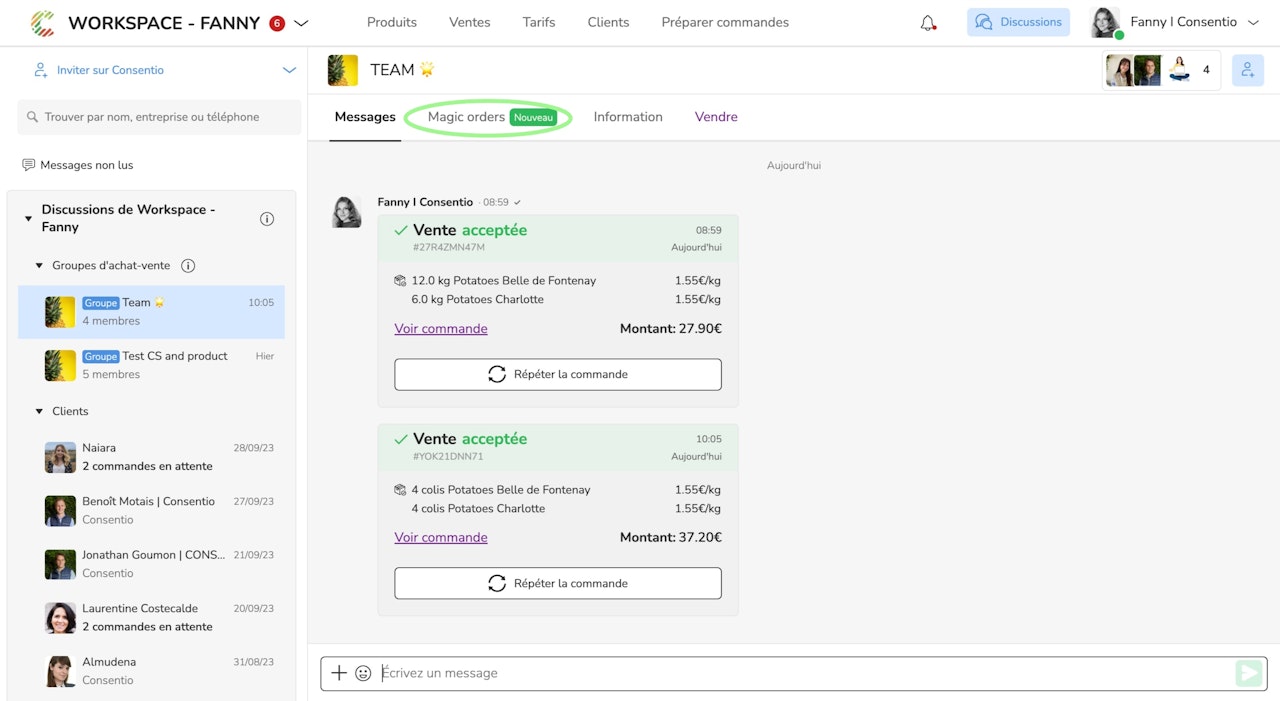1280x701 pixels.
Task: Collapse the Discussions de Workspace section
Action: (x=28, y=219)
